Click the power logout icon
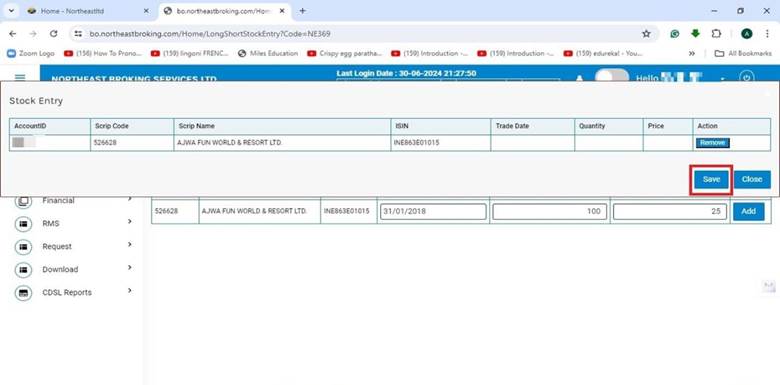Screen dimensions: 780x385 [x=746, y=78]
